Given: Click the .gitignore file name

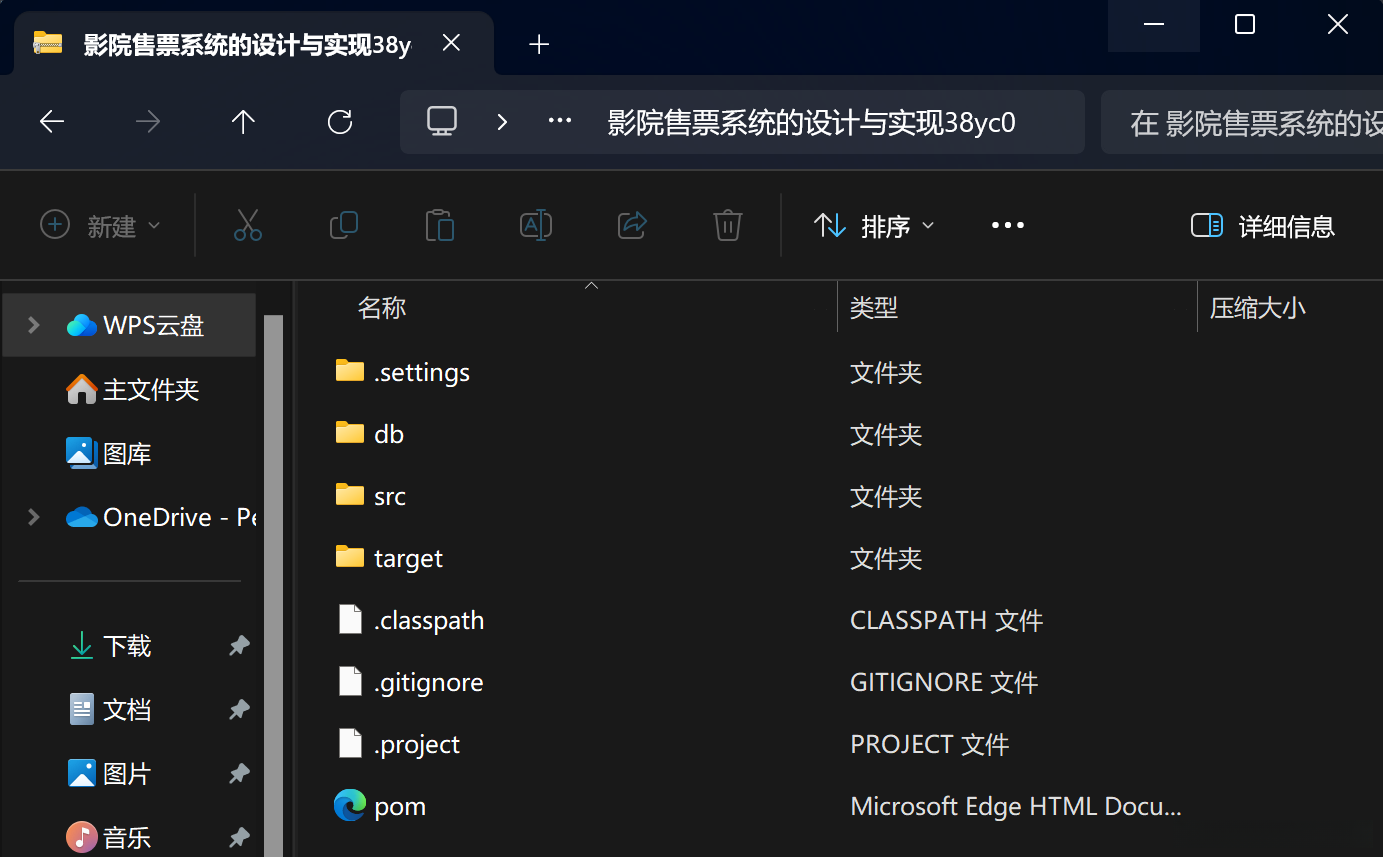Looking at the screenshot, I should click(x=429, y=683).
